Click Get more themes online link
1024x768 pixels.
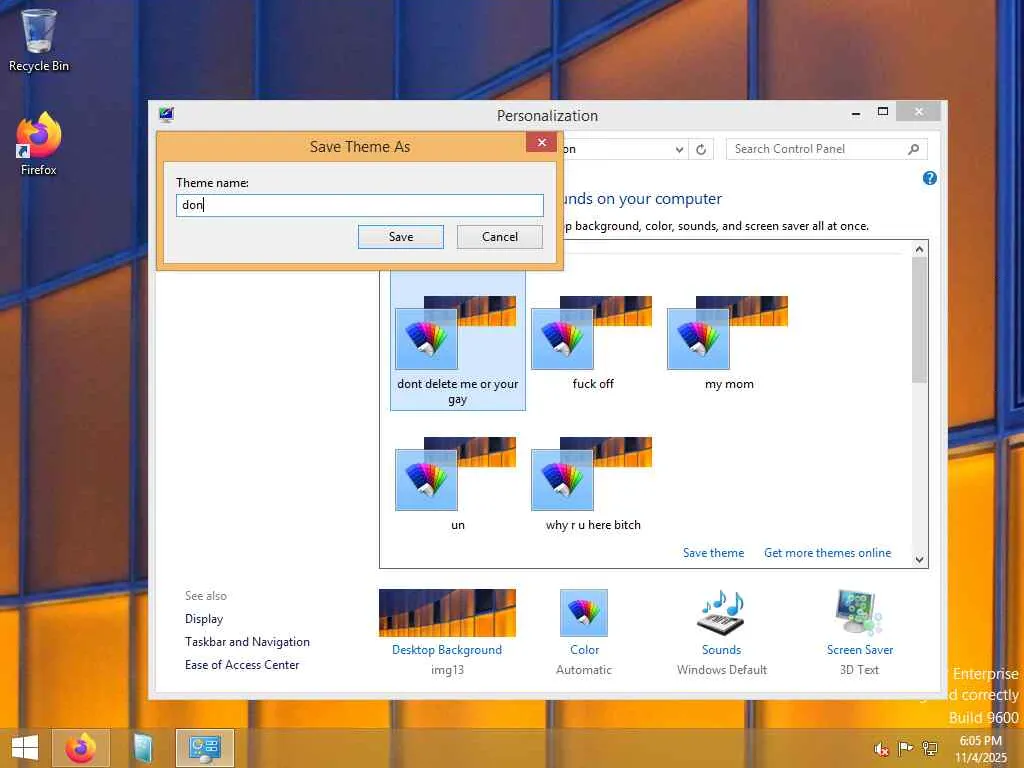point(827,553)
